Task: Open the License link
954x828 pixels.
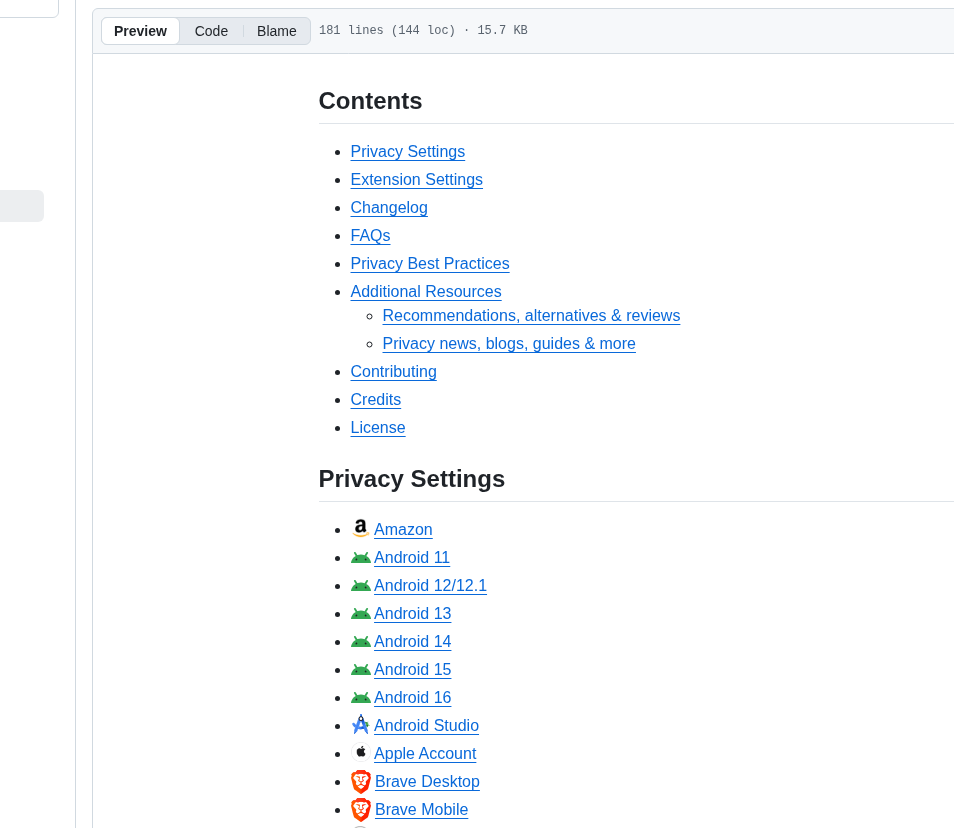Action: [378, 428]
